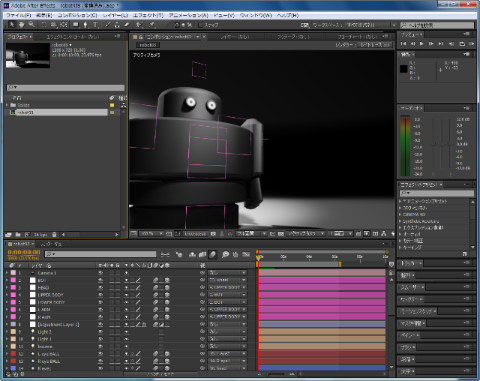Select the Type text tool
480x381 pixels.
coord(95,25)
